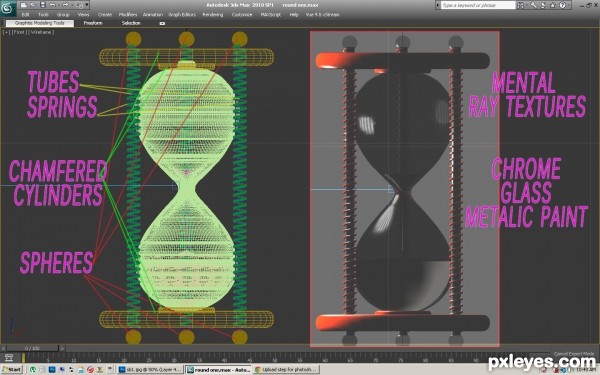This screenshot has height=375, width=600.
Task: Open the viewport [+] general menu
Action: pyautogui.click(x=6, y=32)
